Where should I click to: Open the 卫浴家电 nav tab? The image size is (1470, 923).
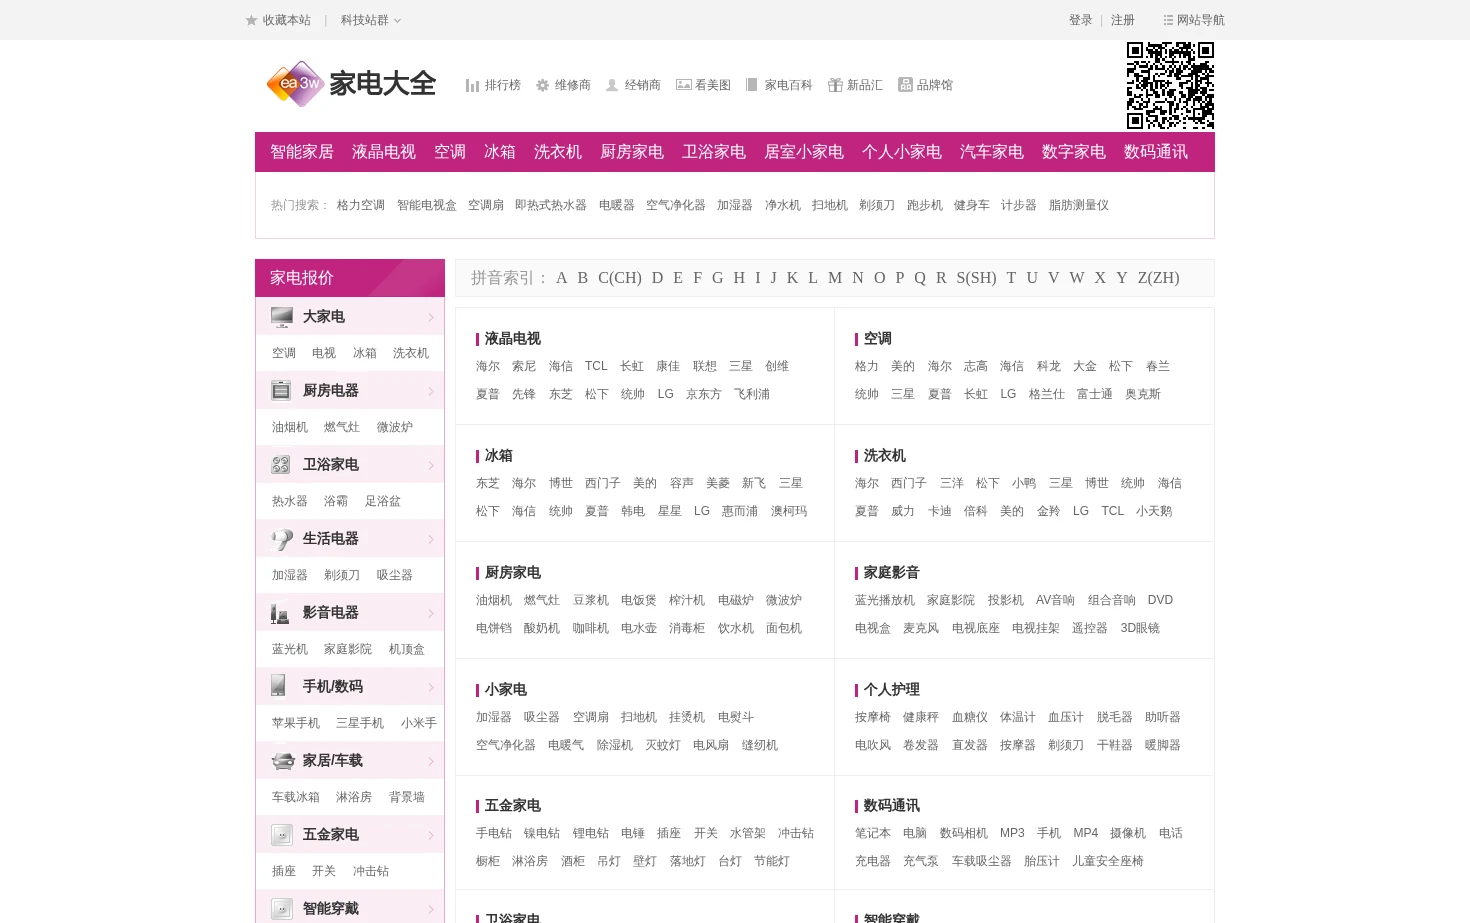[x=714, y=152]
